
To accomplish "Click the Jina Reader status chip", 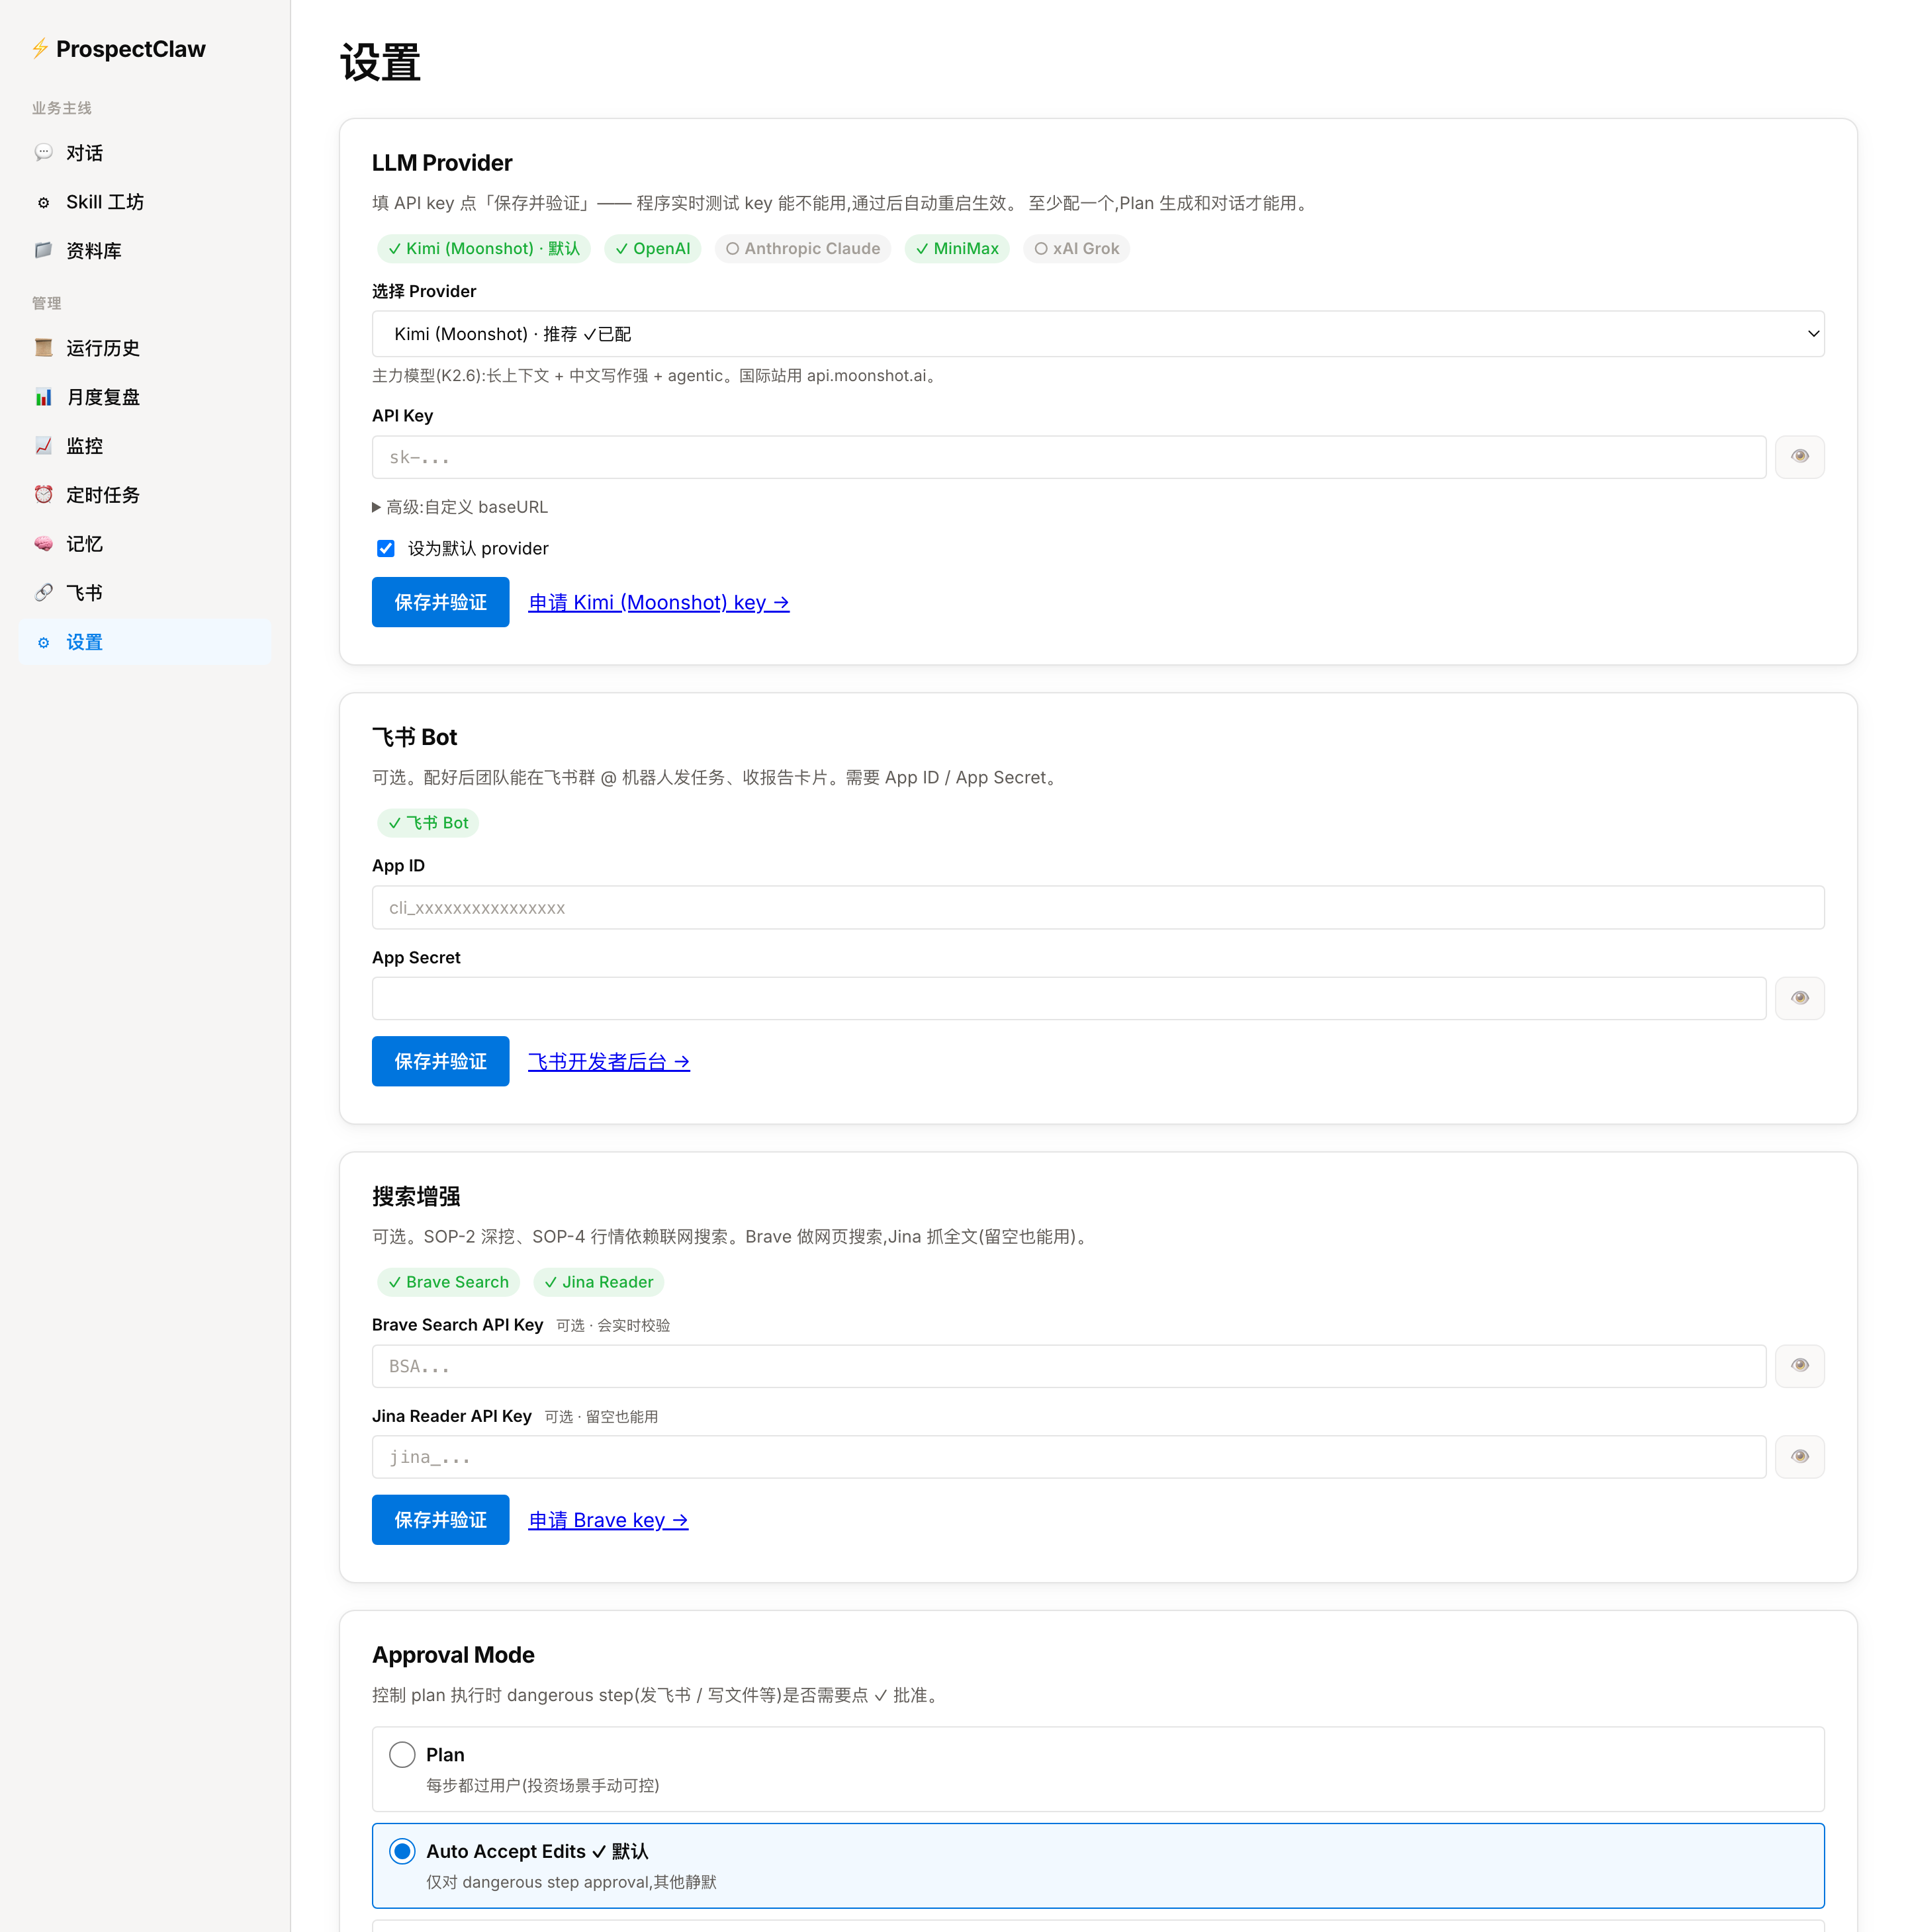I will point(598,1282).
